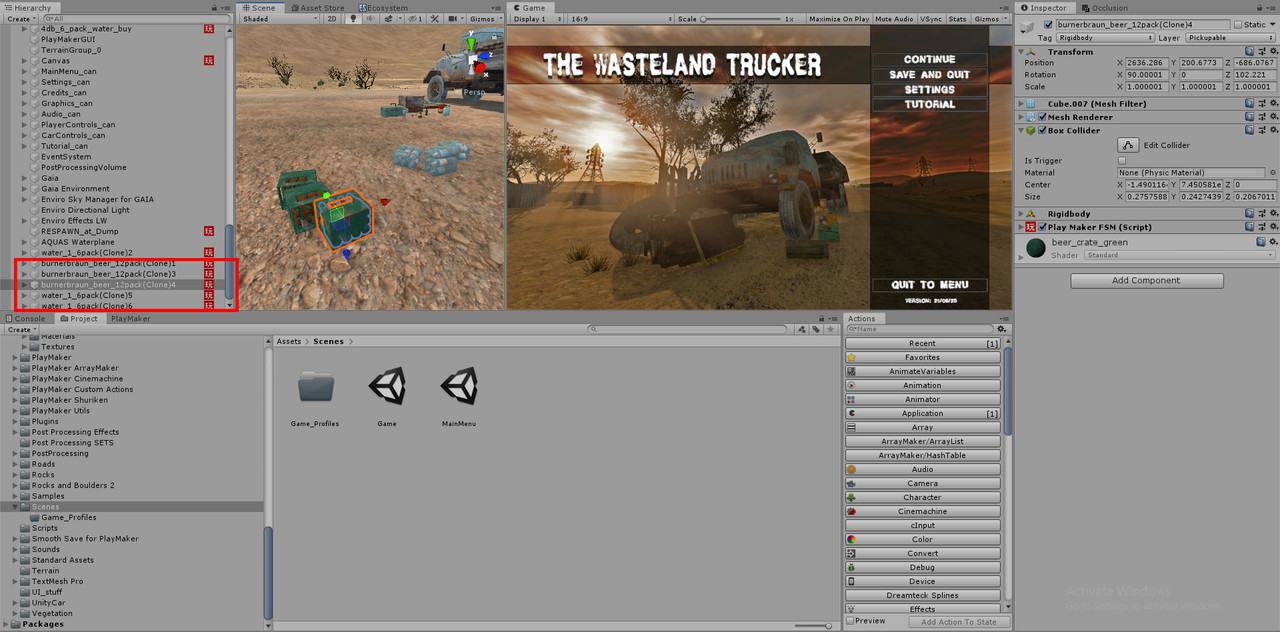Open Layer dropdown showing Pickupable
Screen dimensions: 1280x632
(1231, 38)
